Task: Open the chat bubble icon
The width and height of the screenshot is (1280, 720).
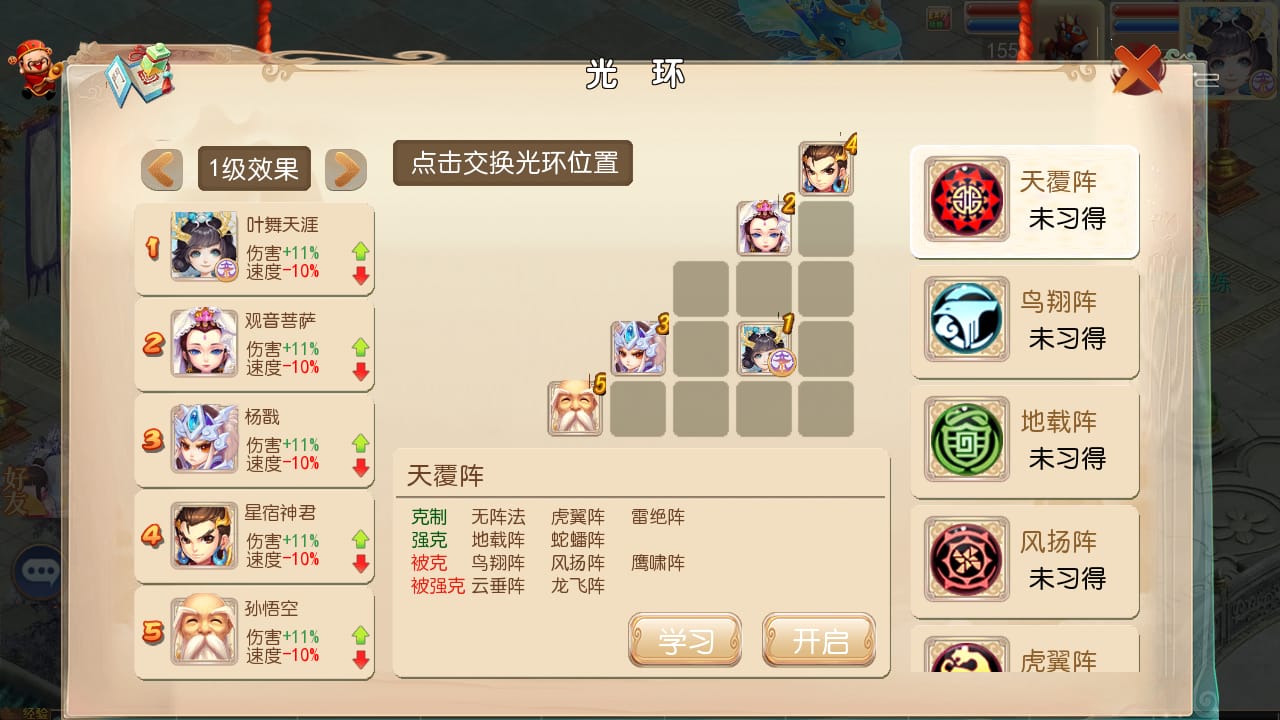Action: point(42,571)
